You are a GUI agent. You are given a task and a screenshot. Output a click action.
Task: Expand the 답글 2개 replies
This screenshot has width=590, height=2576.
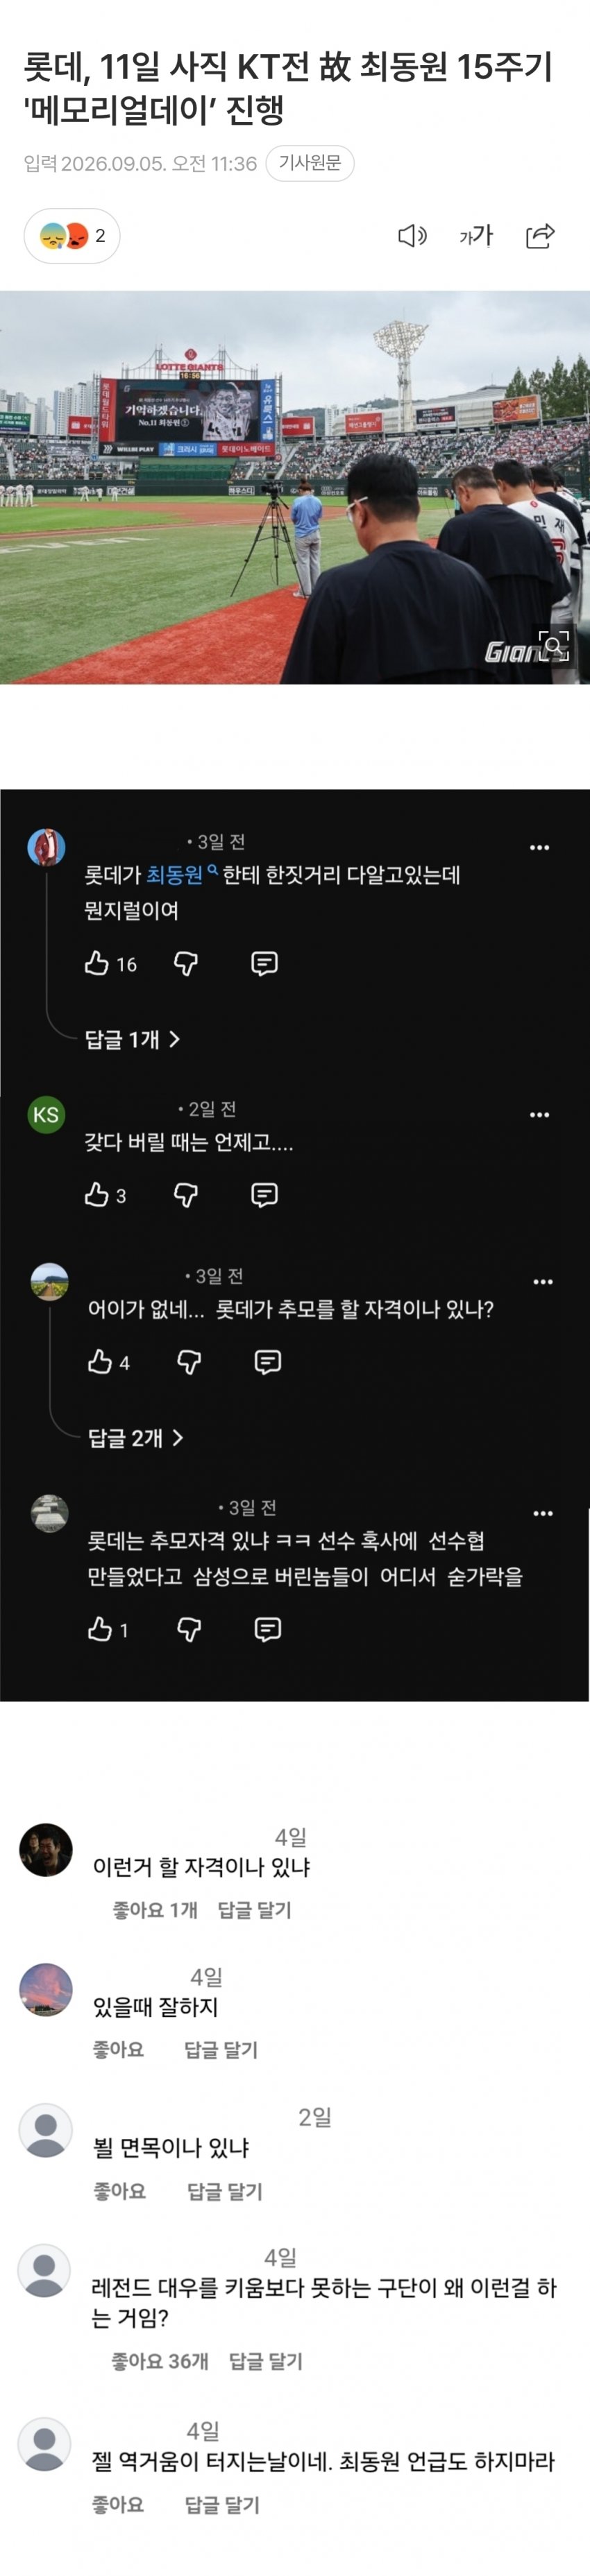pyautogui.click(x=135, y=1438)
